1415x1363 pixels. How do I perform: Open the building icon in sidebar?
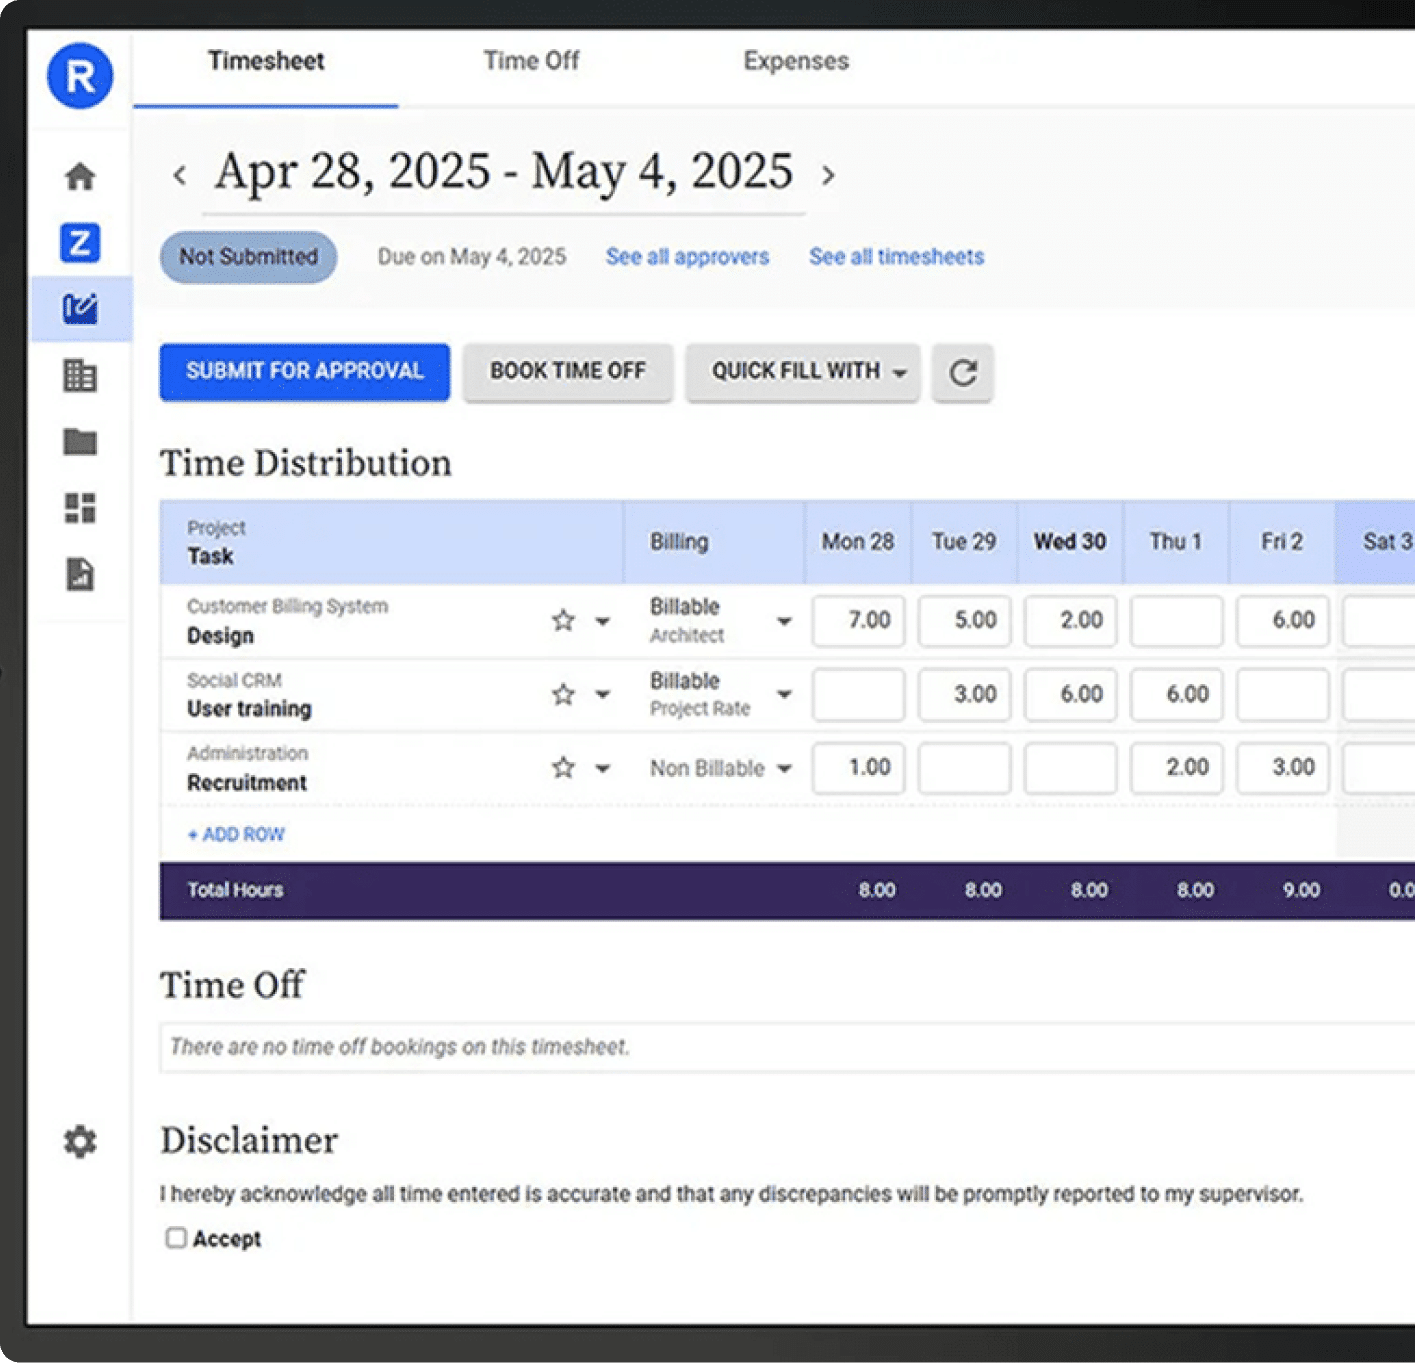80,375
